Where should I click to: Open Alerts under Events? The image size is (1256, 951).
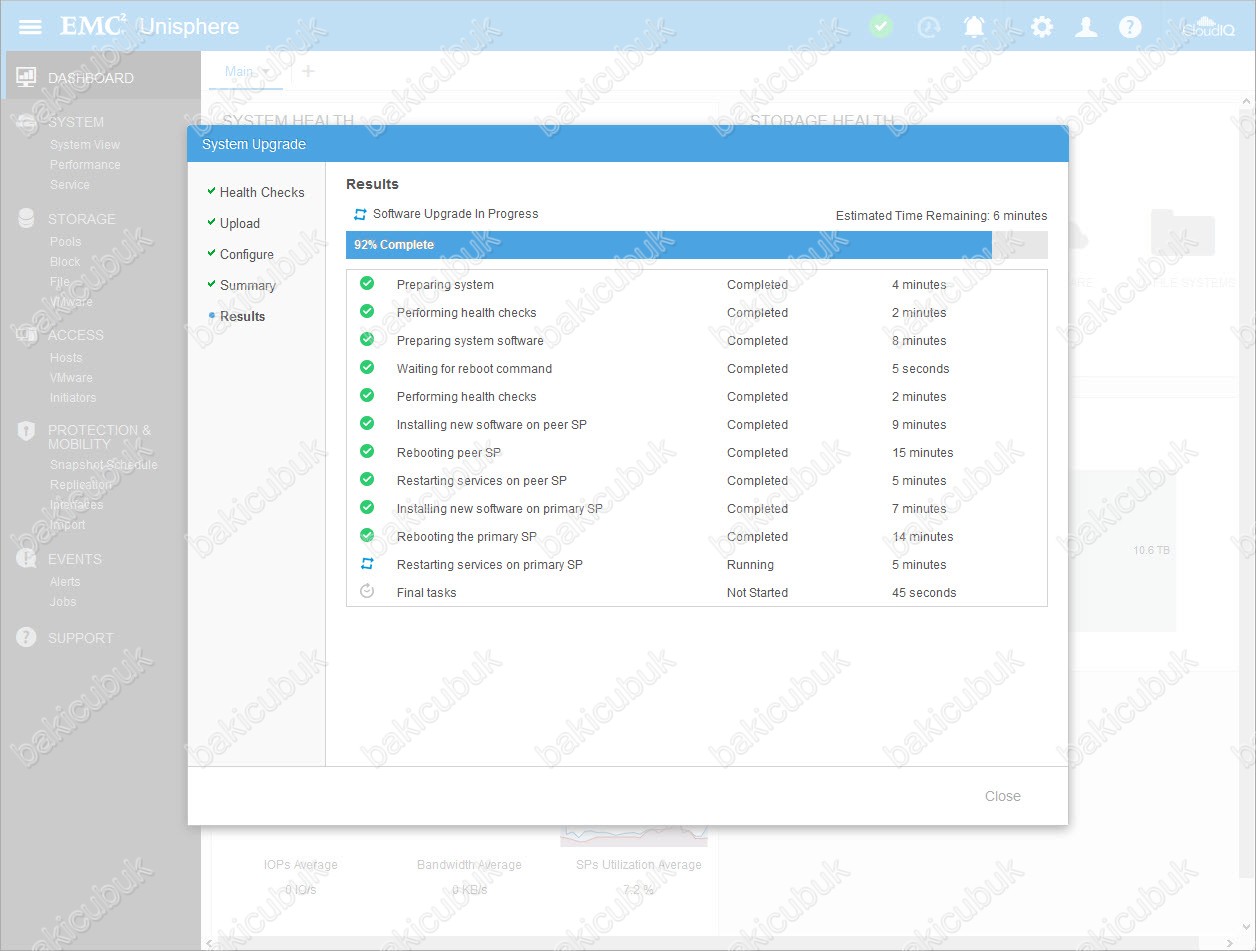(65, 582)
